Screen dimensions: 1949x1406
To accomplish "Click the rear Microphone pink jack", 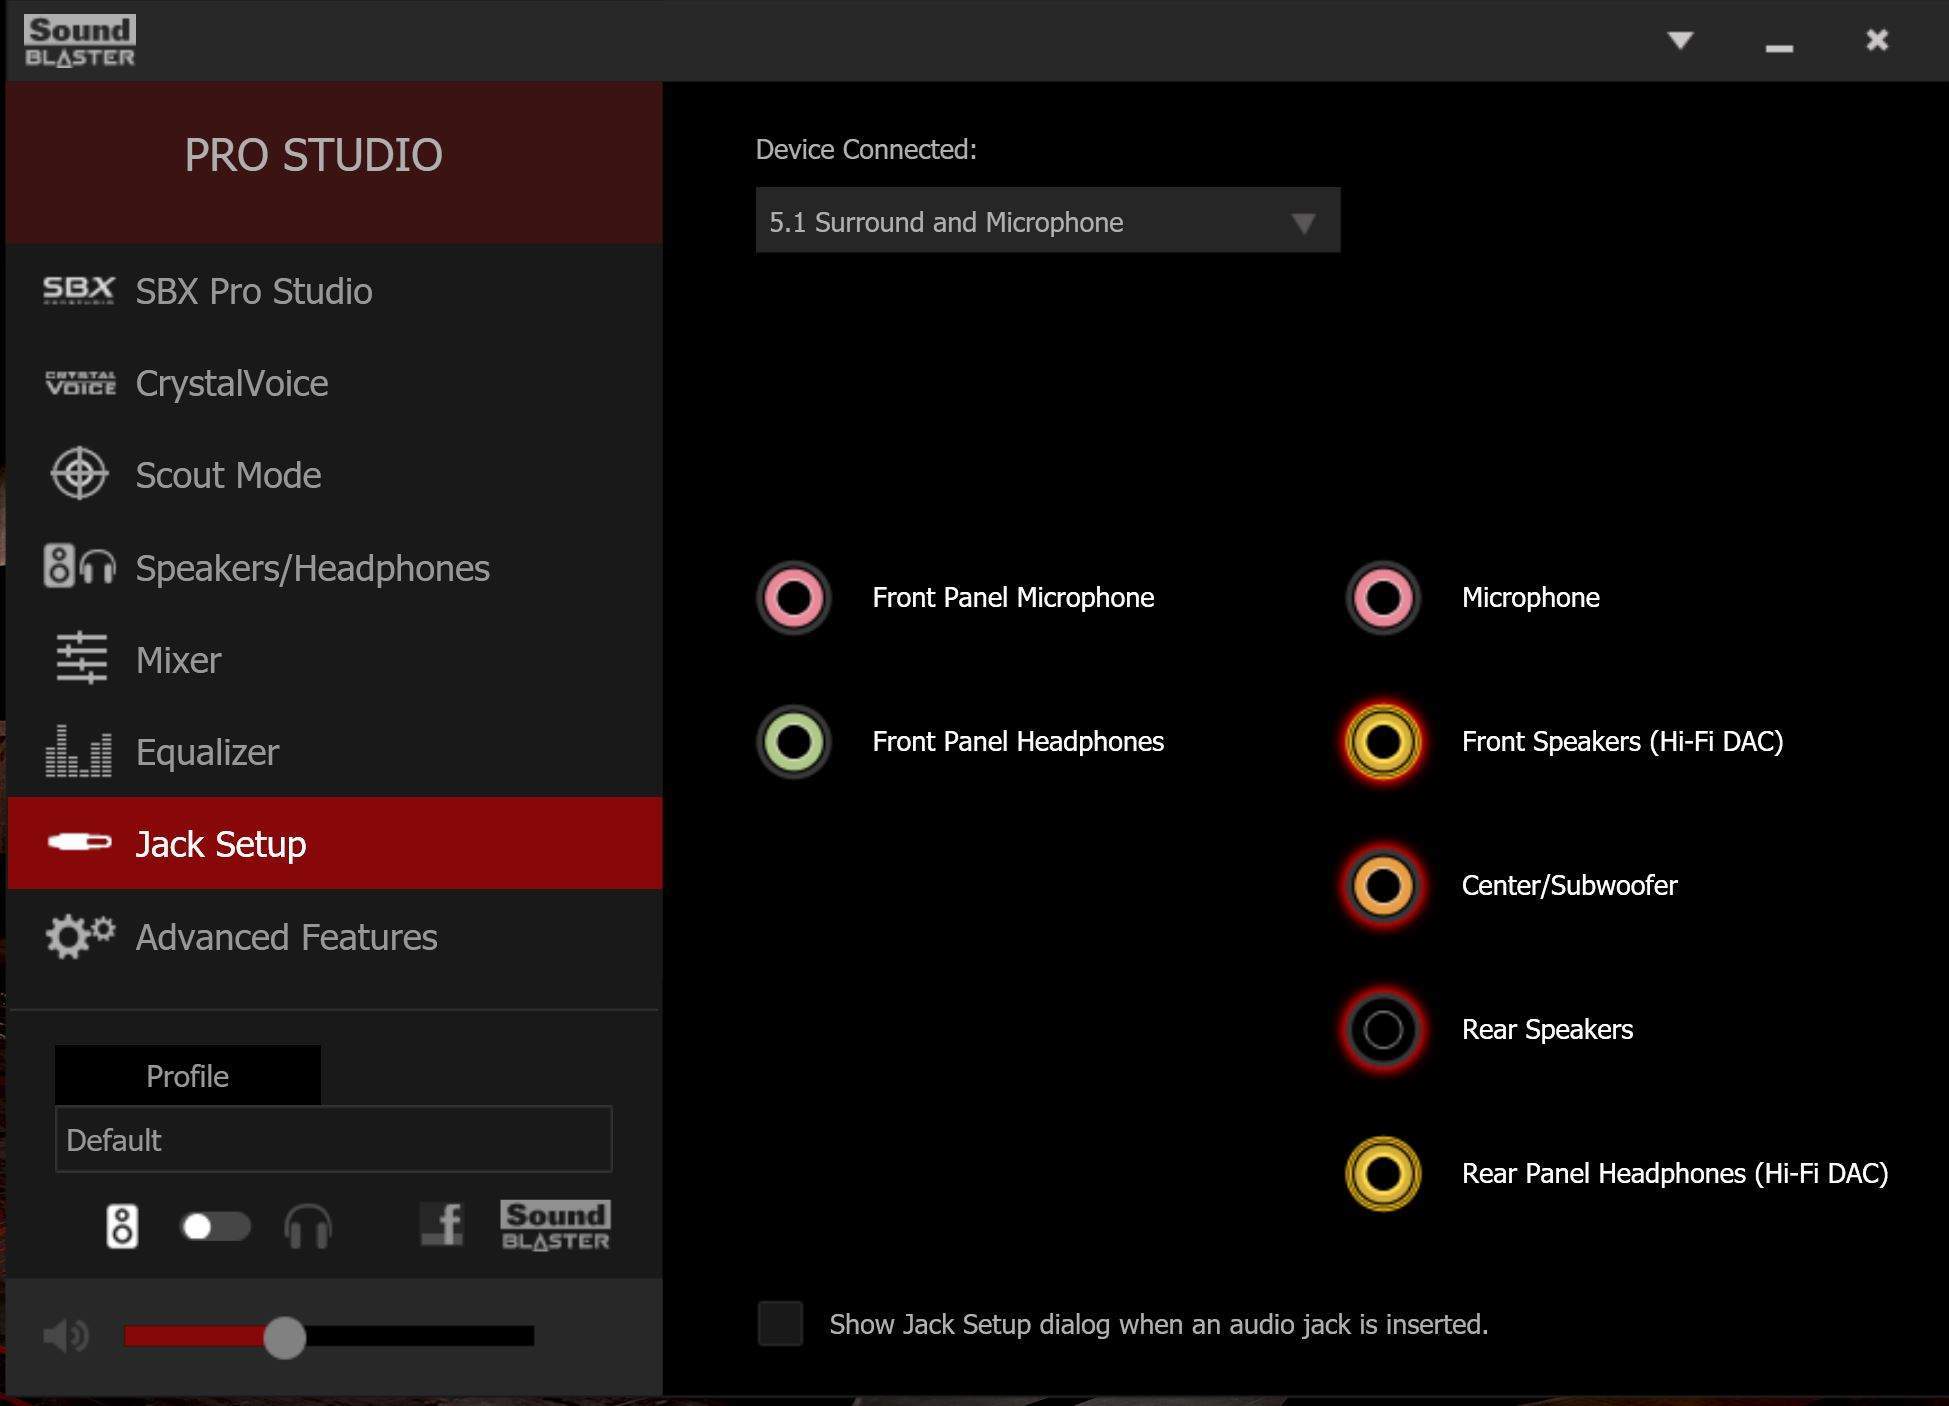I will click(1383, 598).
